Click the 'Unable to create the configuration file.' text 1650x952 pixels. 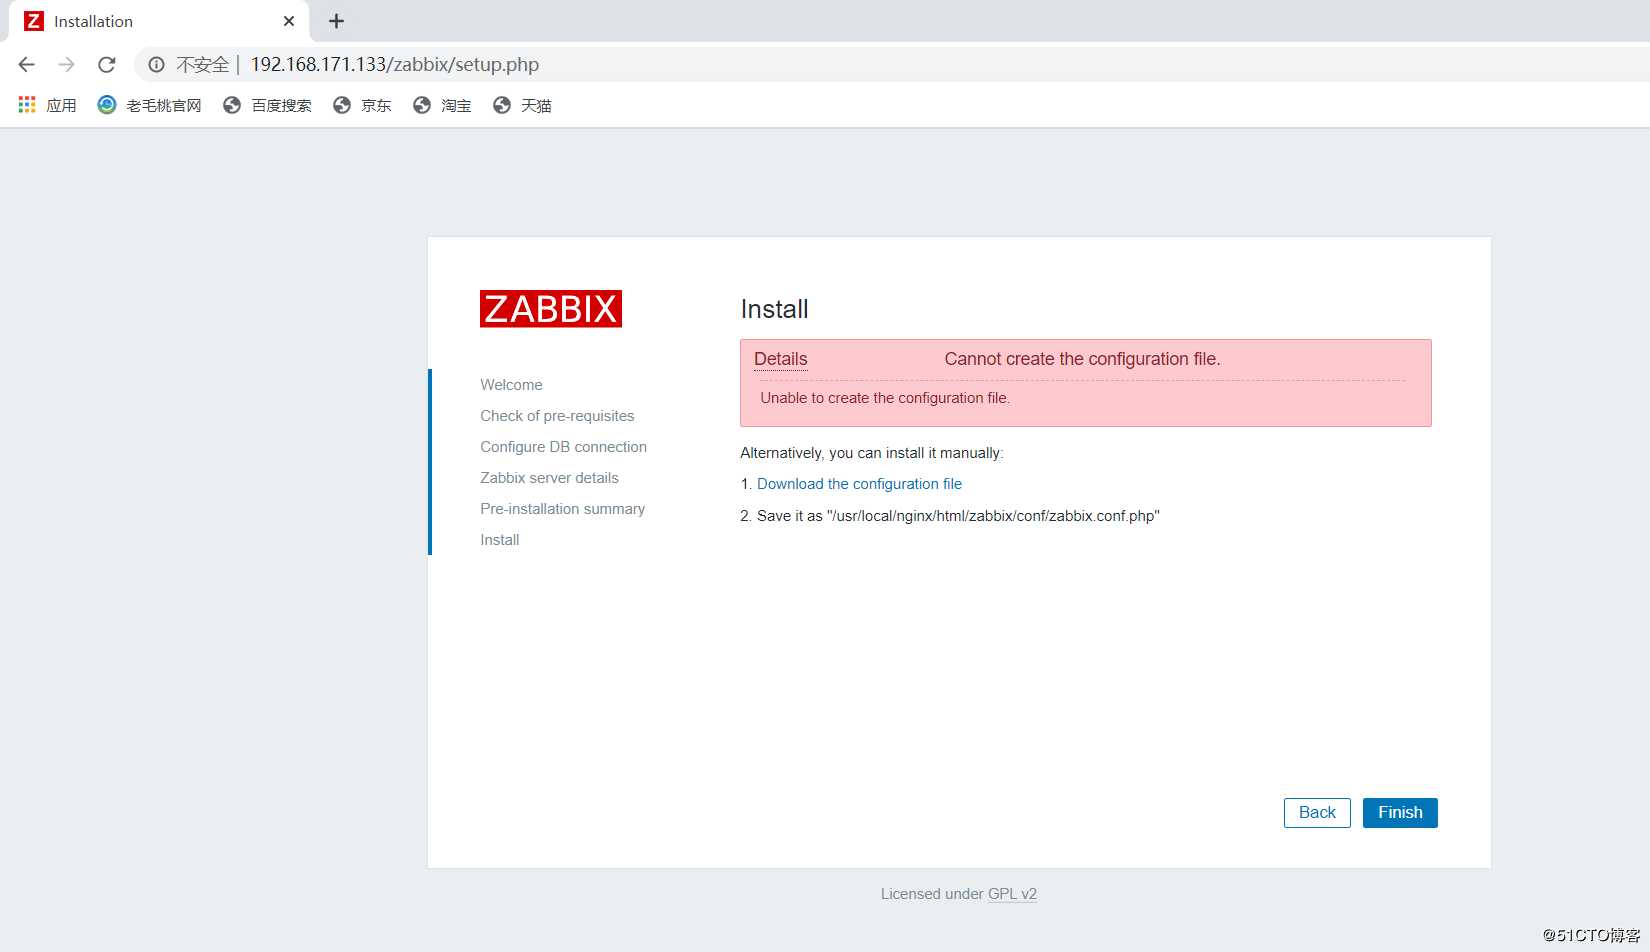point(885,398)
